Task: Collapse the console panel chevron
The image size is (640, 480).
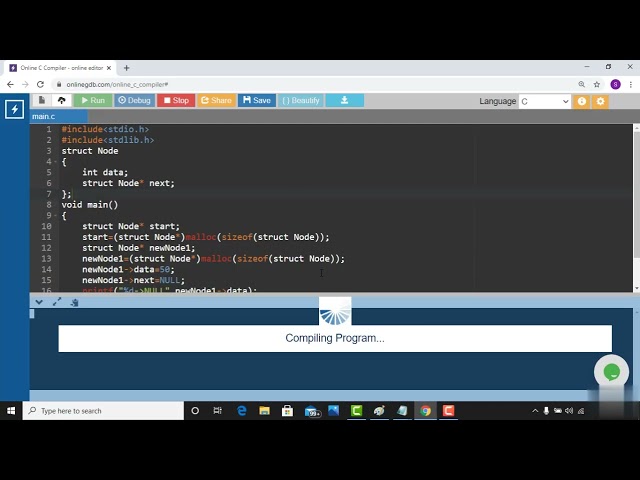Action: coord(39,302)
